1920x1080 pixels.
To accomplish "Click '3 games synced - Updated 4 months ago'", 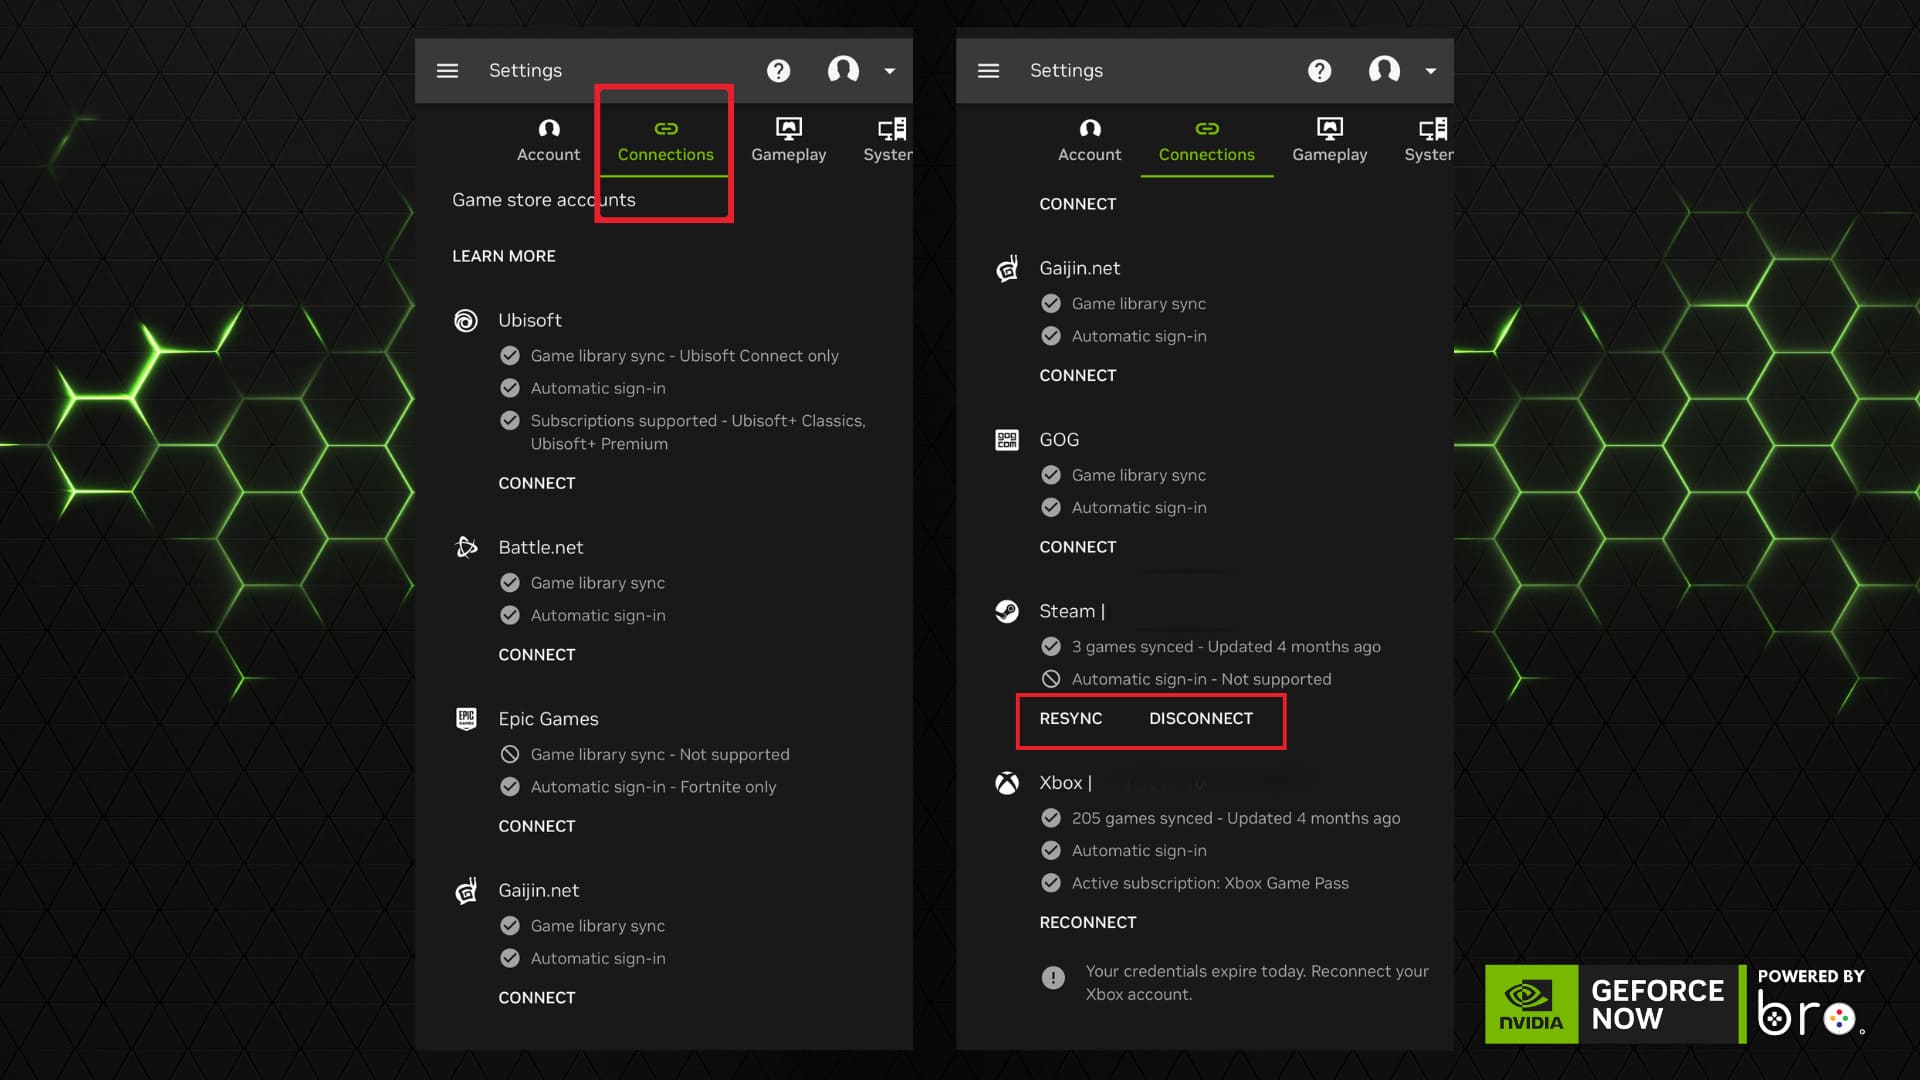I will pyautogui.click(x=1226, y=647).
